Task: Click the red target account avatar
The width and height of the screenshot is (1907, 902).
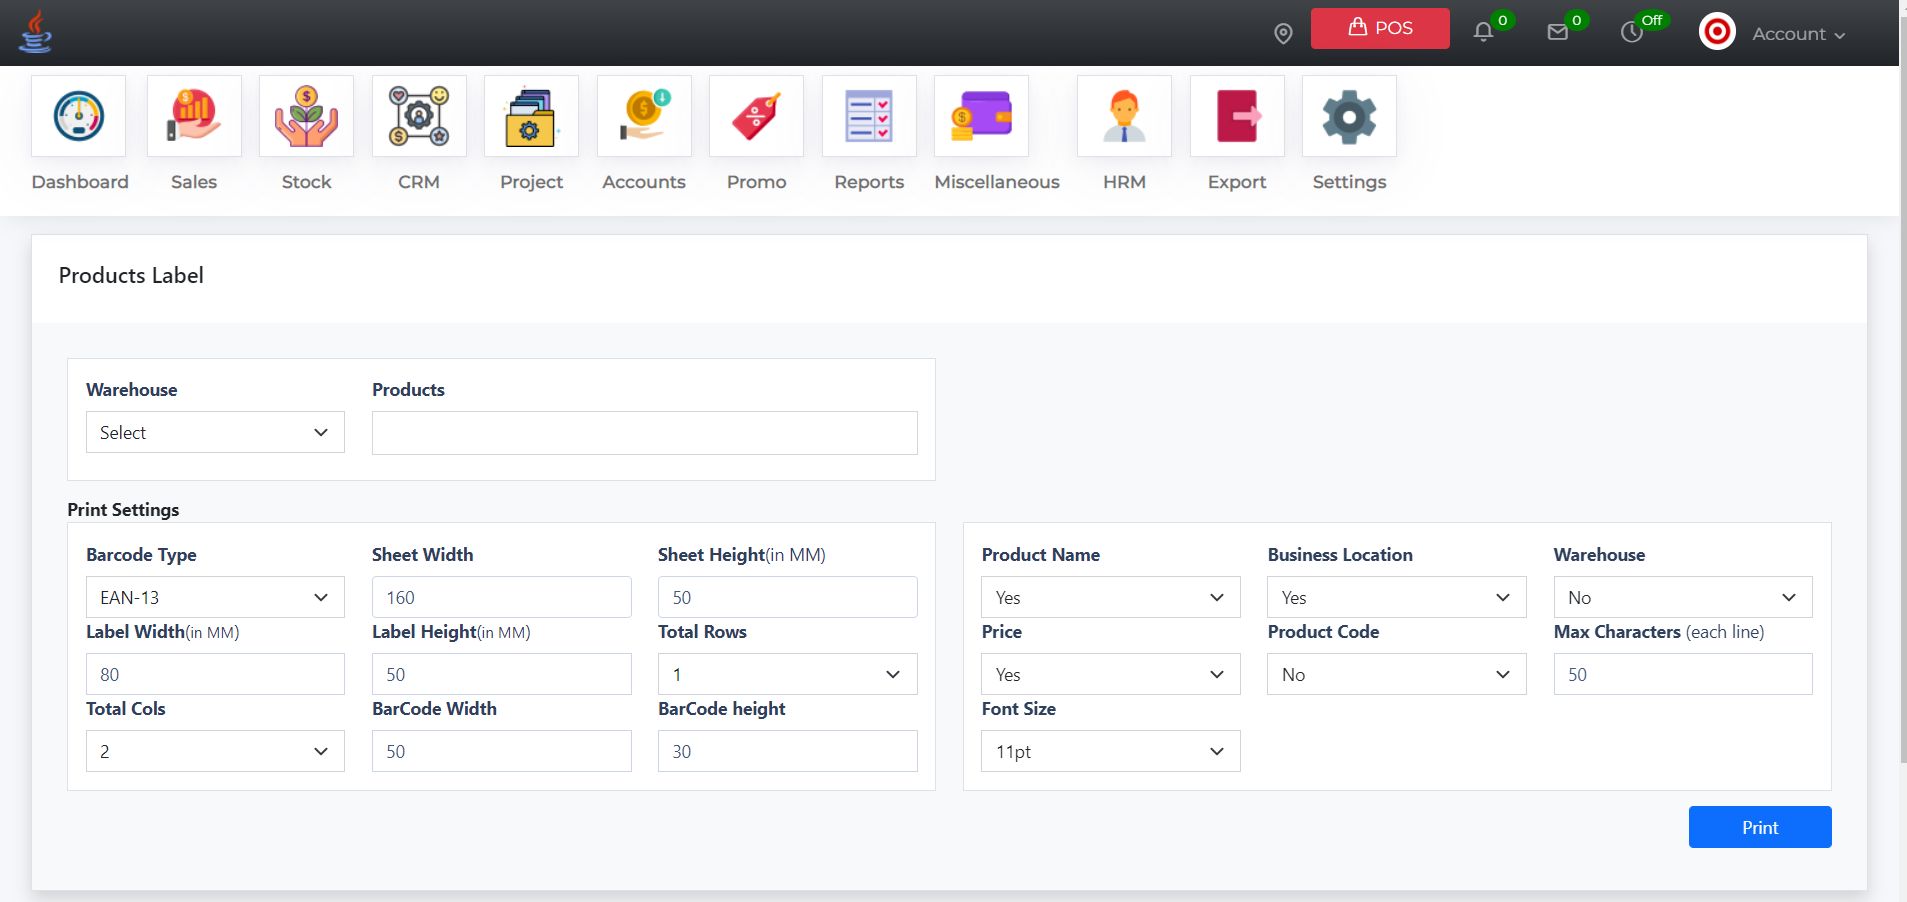Action: click(1717, 33)
